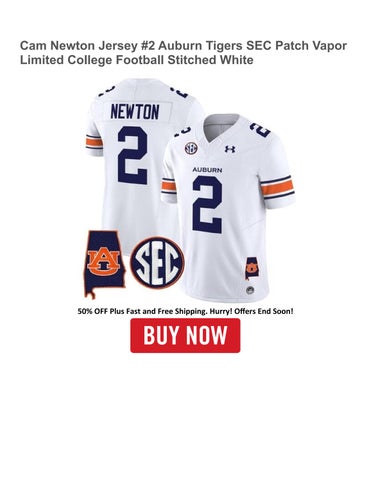
Task: Click the shoulder number on front jersey
Action: (x=259, y=130)
